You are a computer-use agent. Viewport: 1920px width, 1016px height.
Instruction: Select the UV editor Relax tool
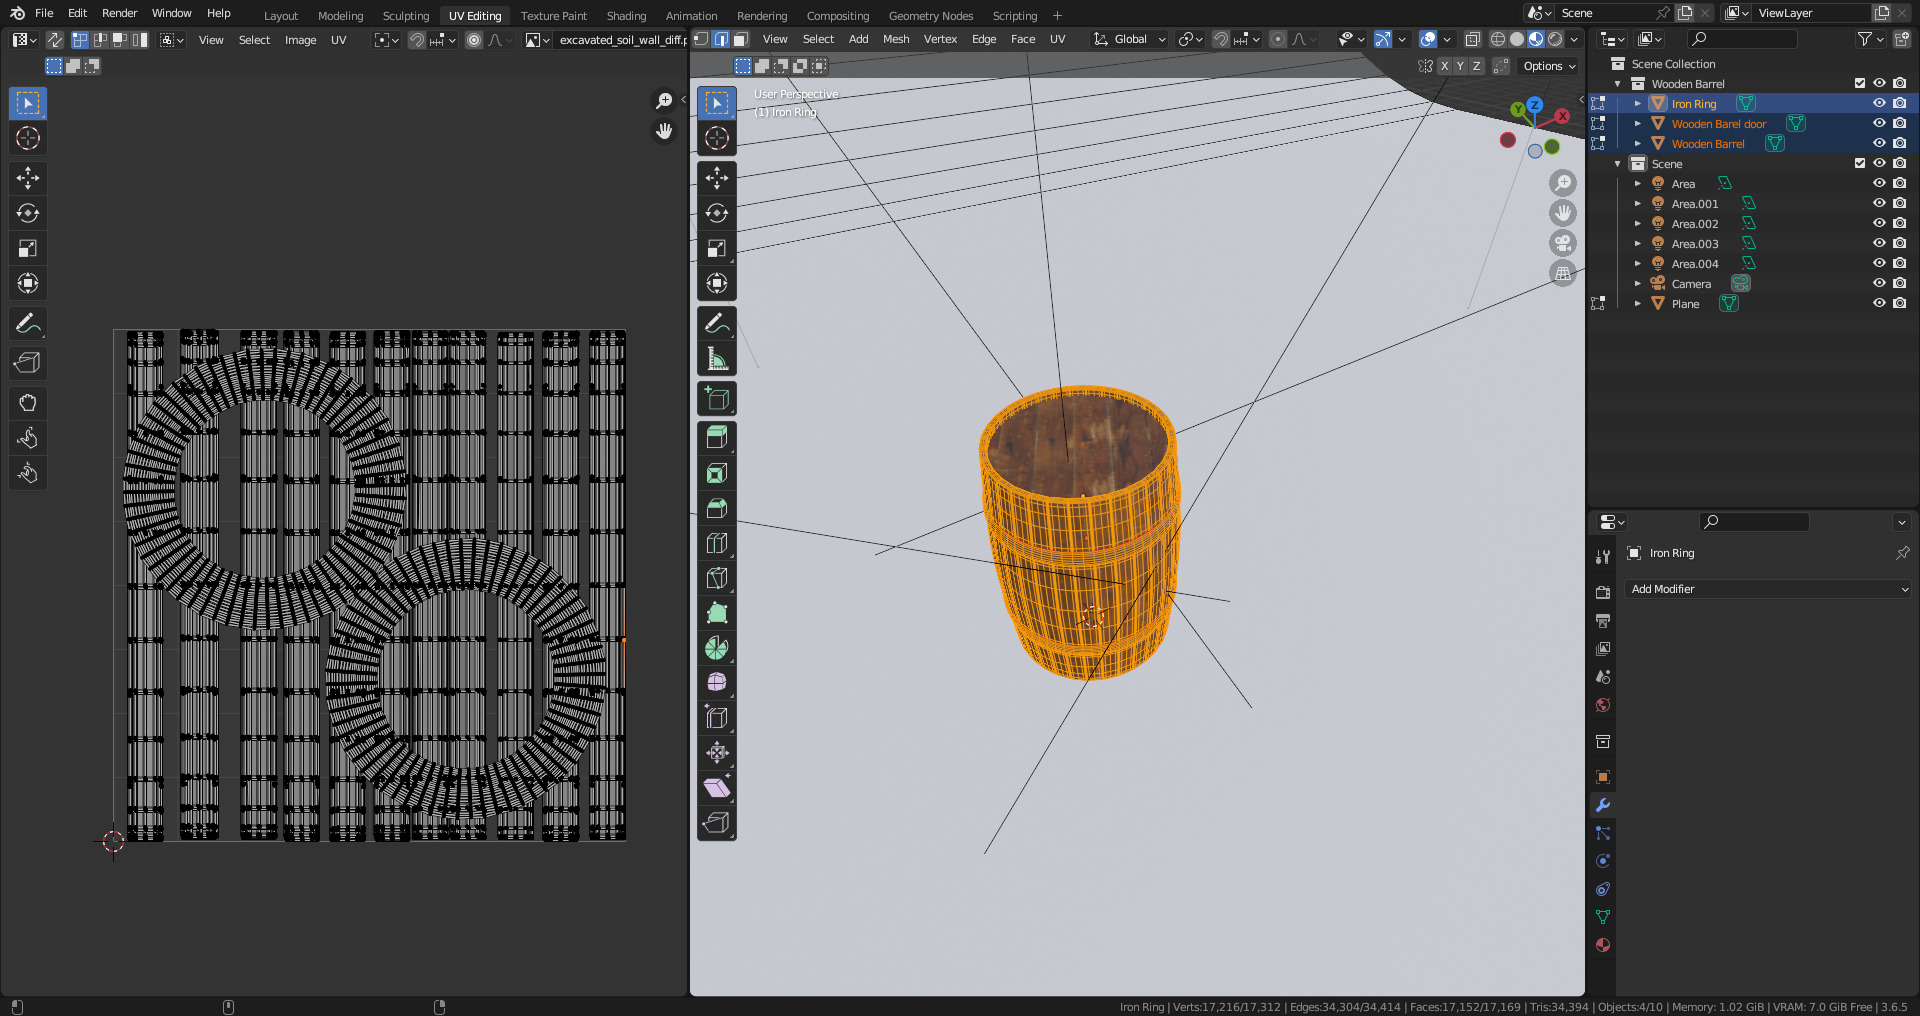pyautogui.click(x=28, y=438)
